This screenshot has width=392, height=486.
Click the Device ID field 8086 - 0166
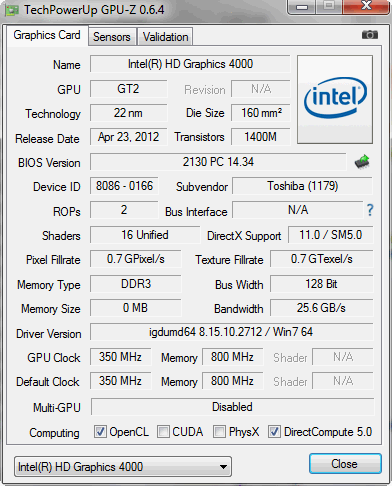point(124,186)
